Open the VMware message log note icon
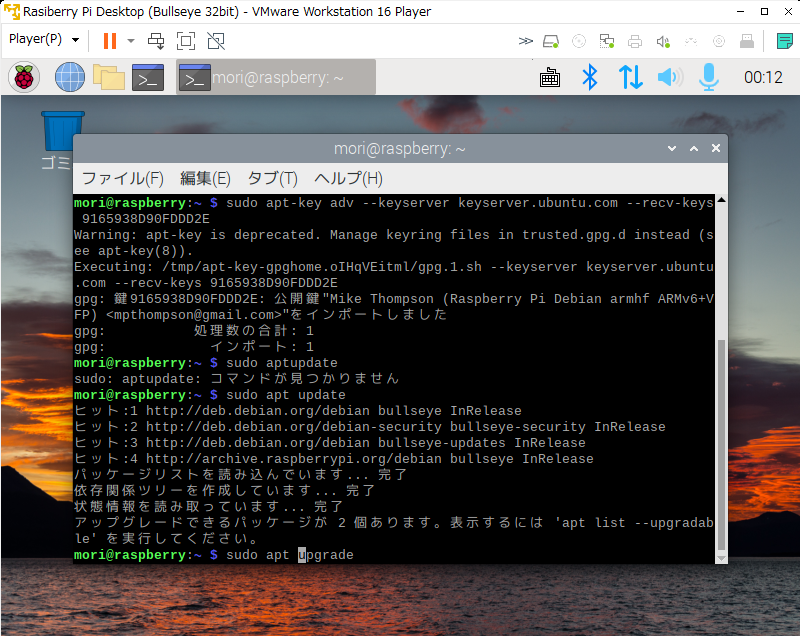The height and width of the screenshot is (636, 800). 784,41
